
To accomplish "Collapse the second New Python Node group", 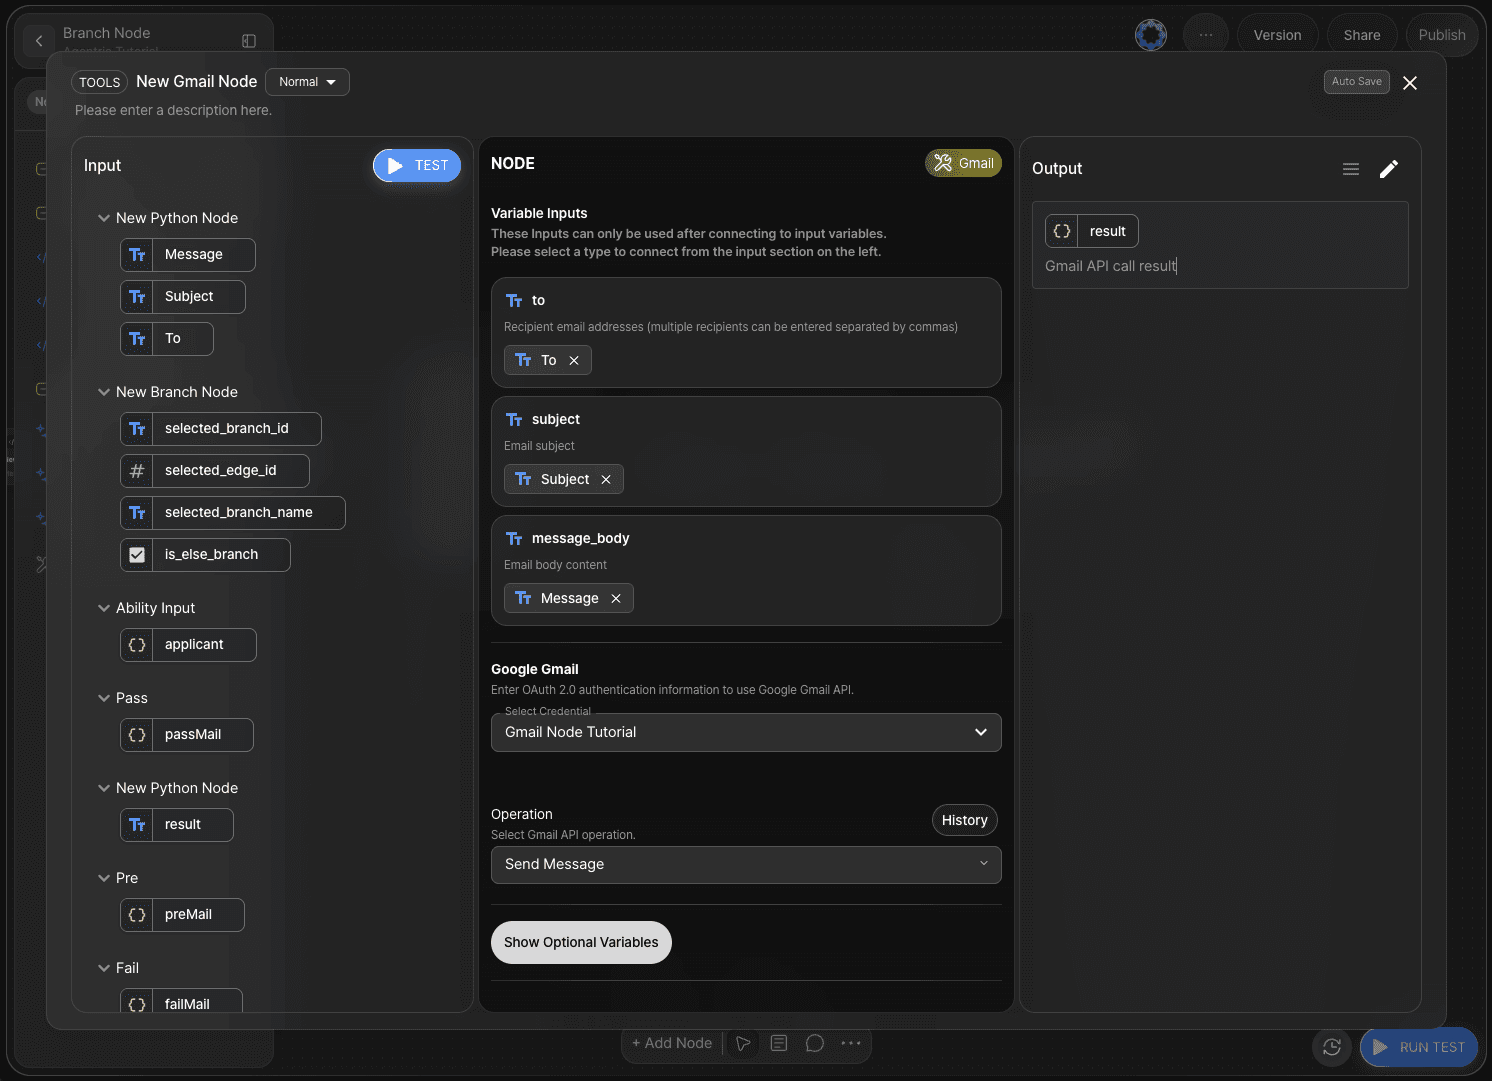I will click(x=104, y=788).
